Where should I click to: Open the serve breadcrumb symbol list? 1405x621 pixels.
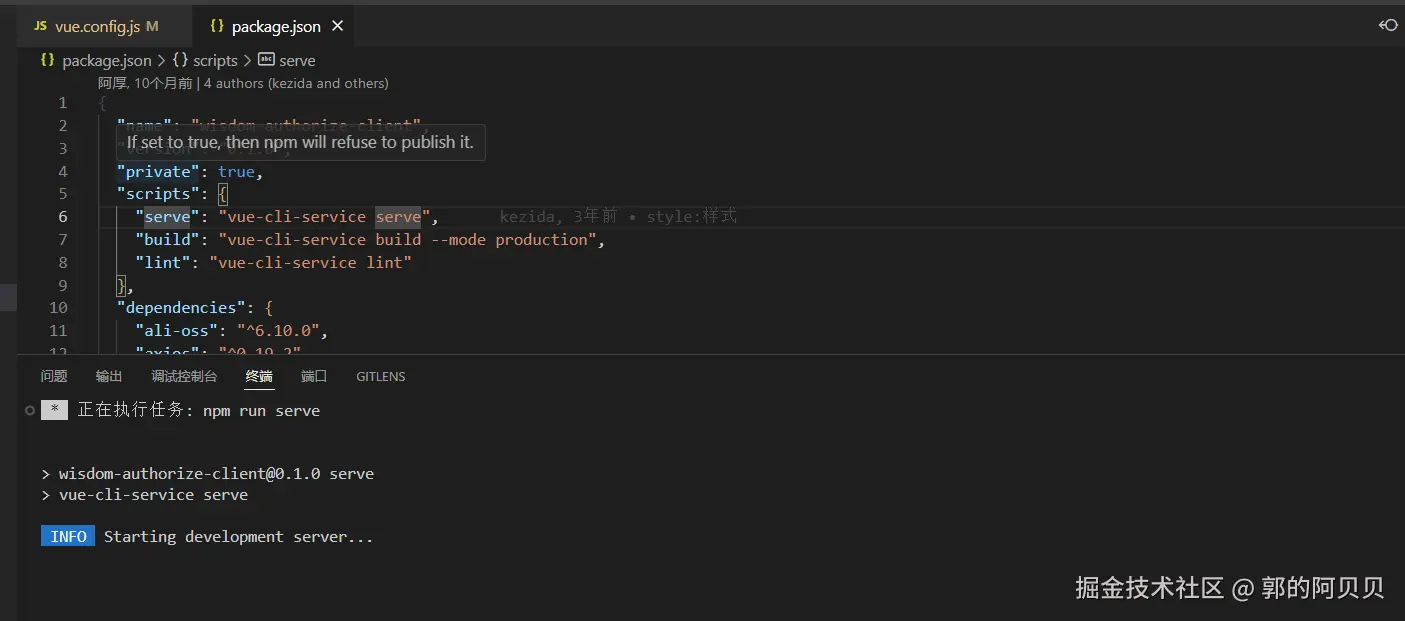point(297,60)
